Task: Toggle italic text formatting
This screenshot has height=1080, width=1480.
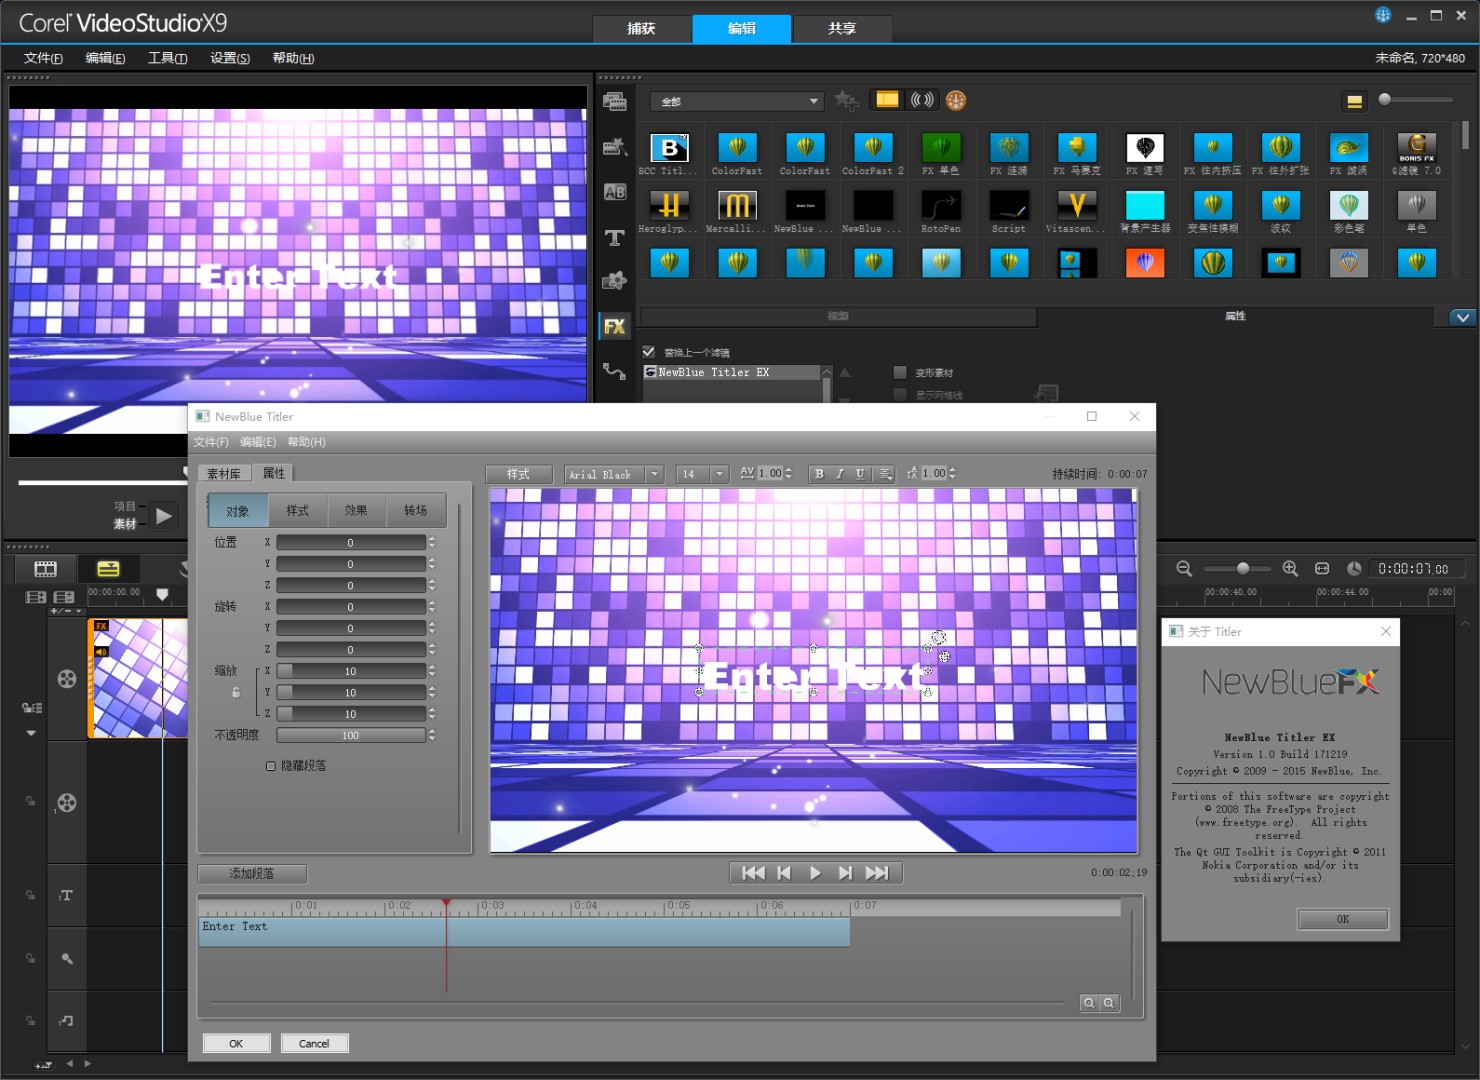Action: (840, 474)
